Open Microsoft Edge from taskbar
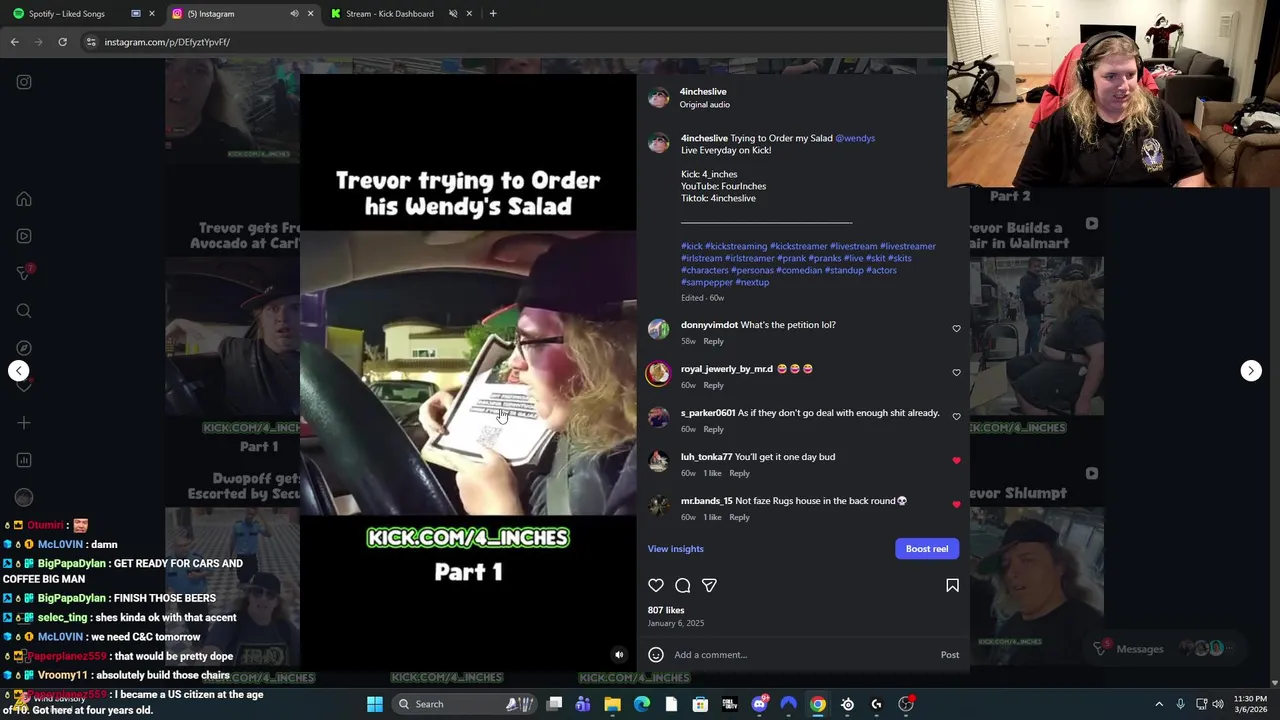Image resolution: width=1280 pixels, height=720 pixels. (x=642, y=704)
